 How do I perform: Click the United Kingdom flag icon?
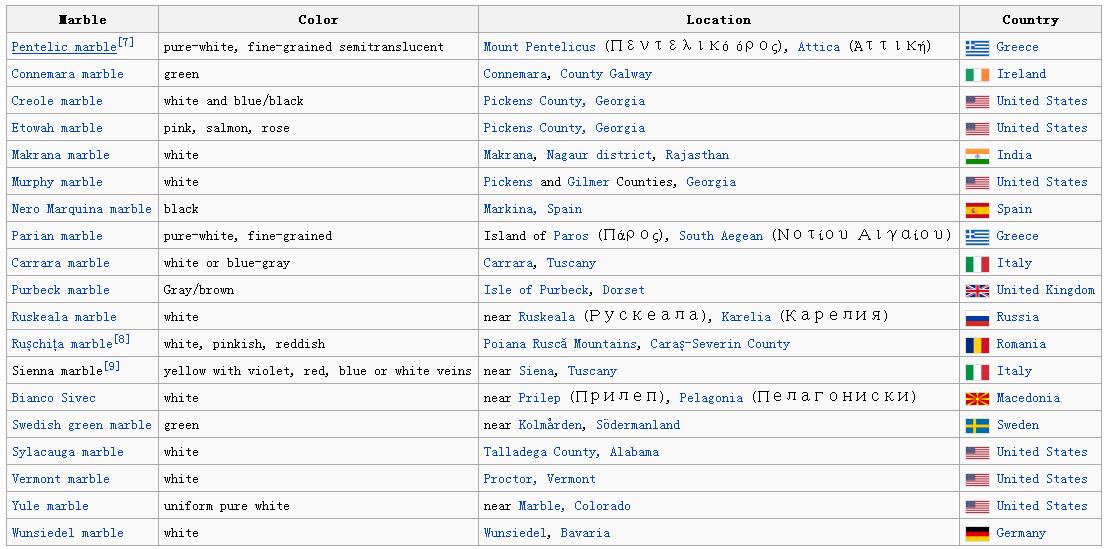[x=977, y=290]
